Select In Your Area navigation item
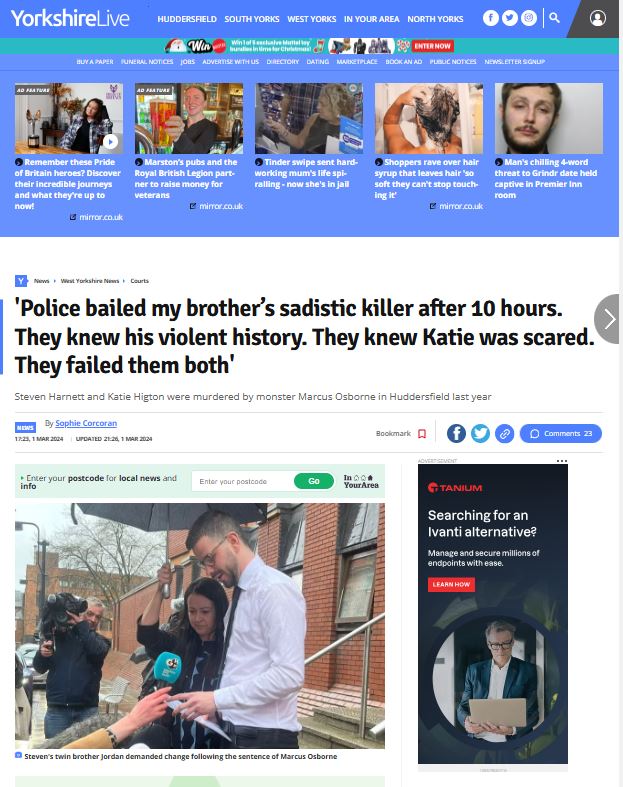 371,19
